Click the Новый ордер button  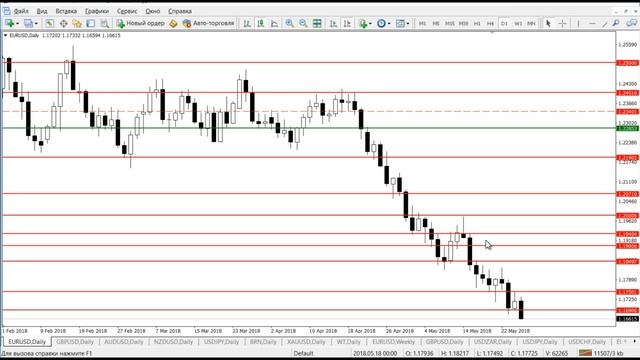140,23
